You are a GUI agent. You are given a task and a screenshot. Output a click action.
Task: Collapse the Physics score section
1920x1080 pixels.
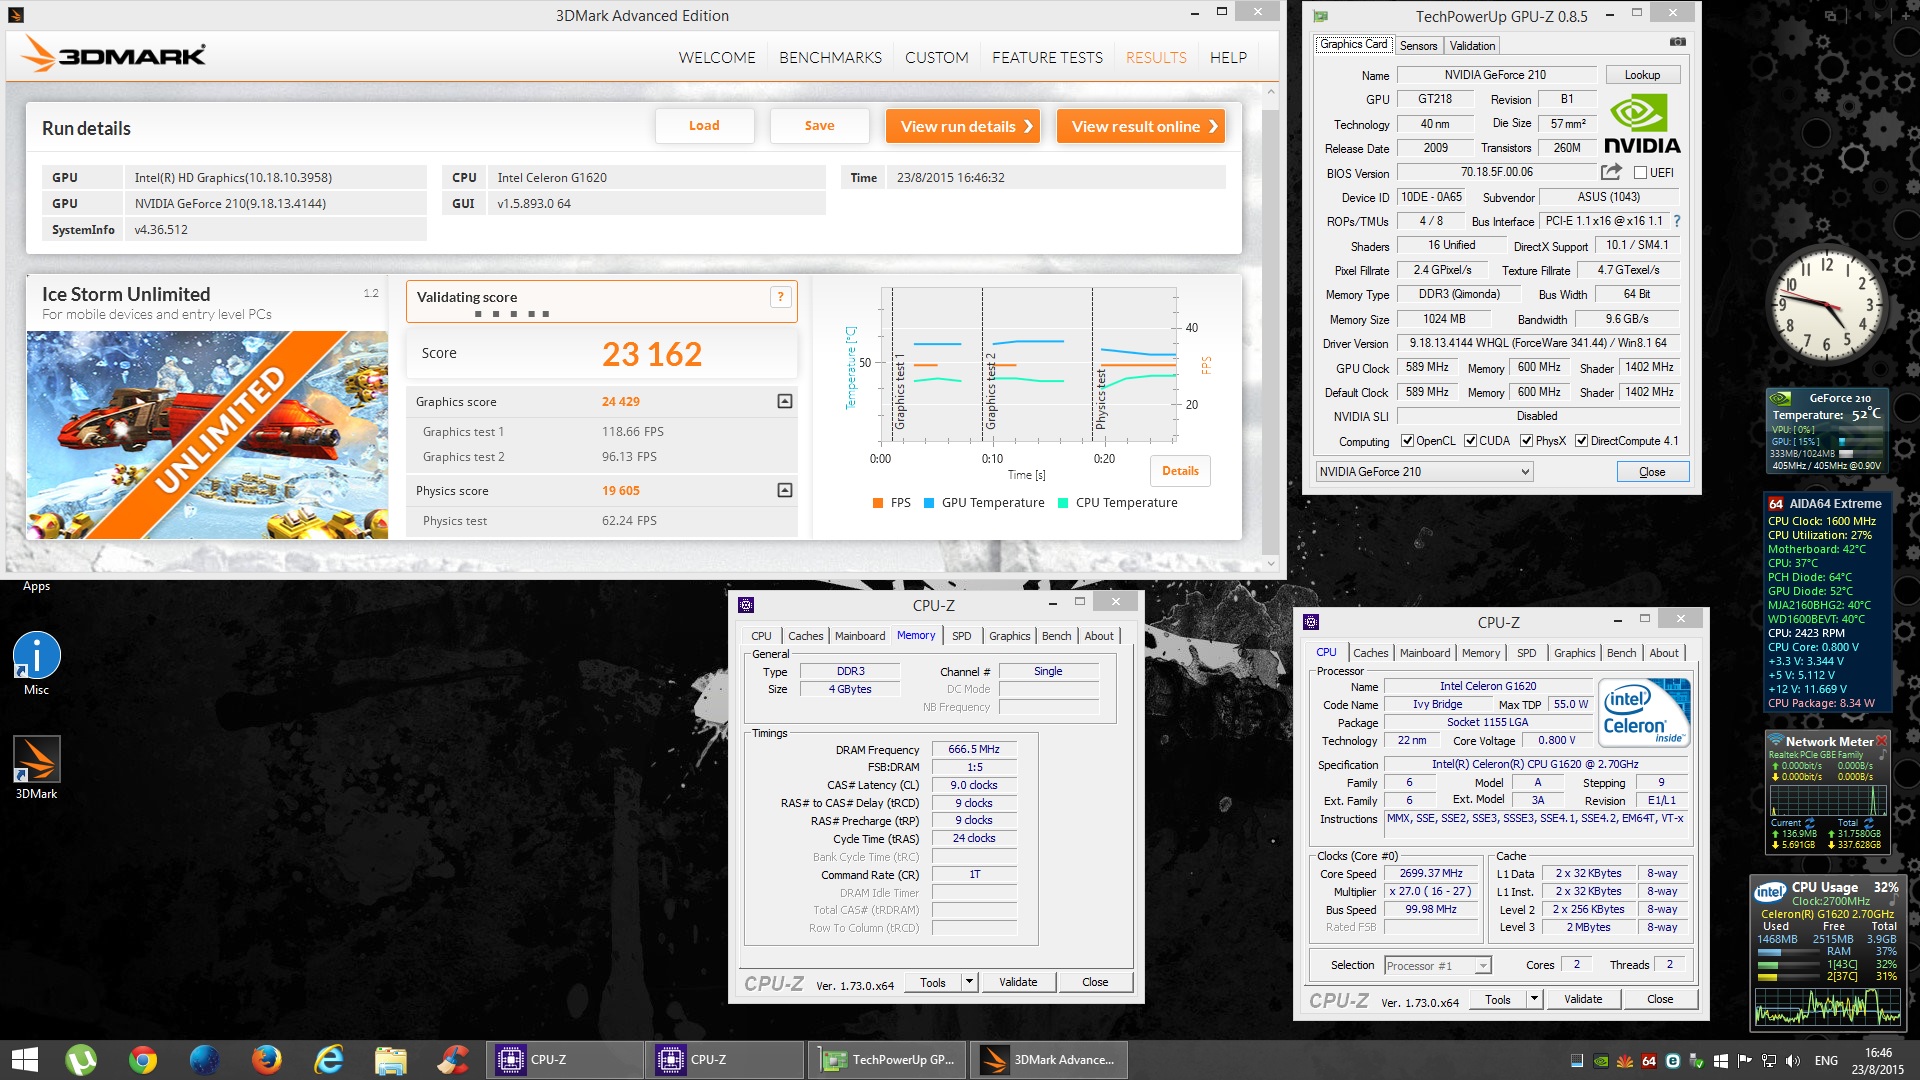[785, 490]
